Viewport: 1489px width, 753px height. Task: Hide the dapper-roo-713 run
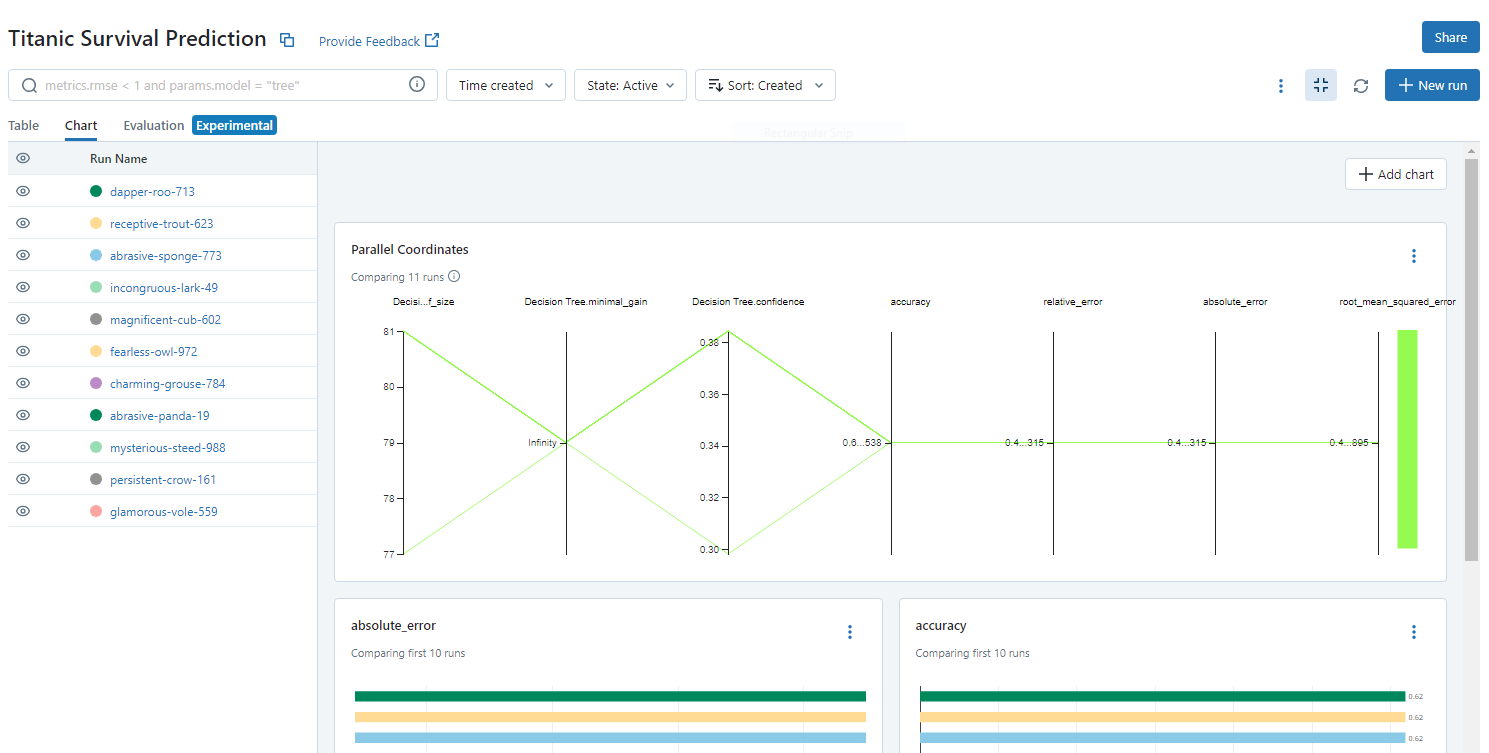pos(23,191)
